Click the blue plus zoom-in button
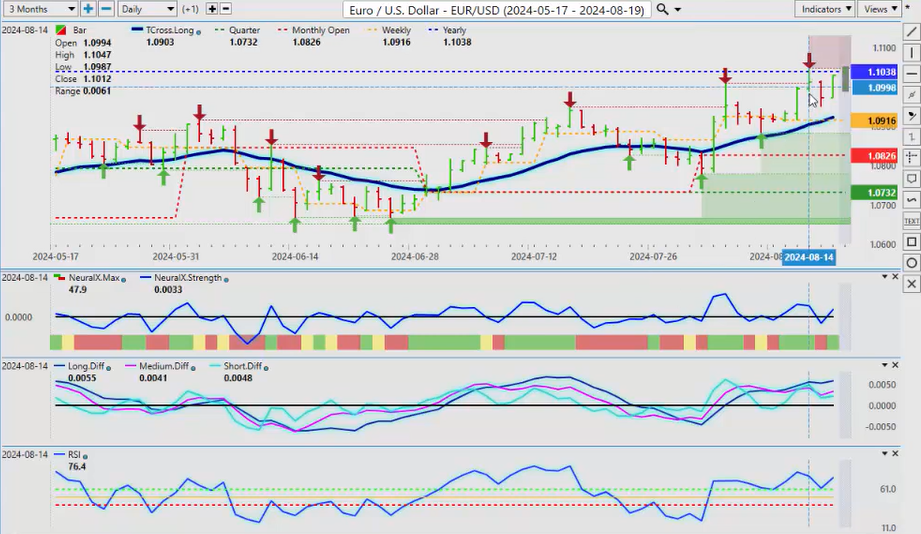 click(88, 9)
